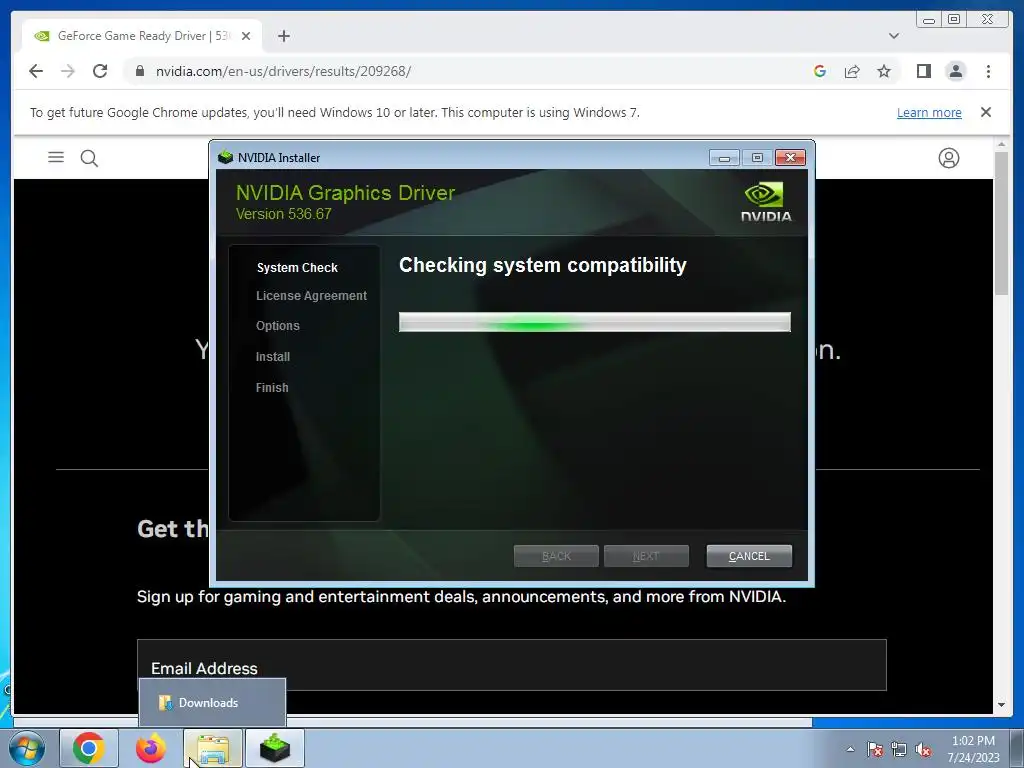The image size is (1024, 768).
Task: Click the muted volume tray icon
Action: (x=923, y=749)
